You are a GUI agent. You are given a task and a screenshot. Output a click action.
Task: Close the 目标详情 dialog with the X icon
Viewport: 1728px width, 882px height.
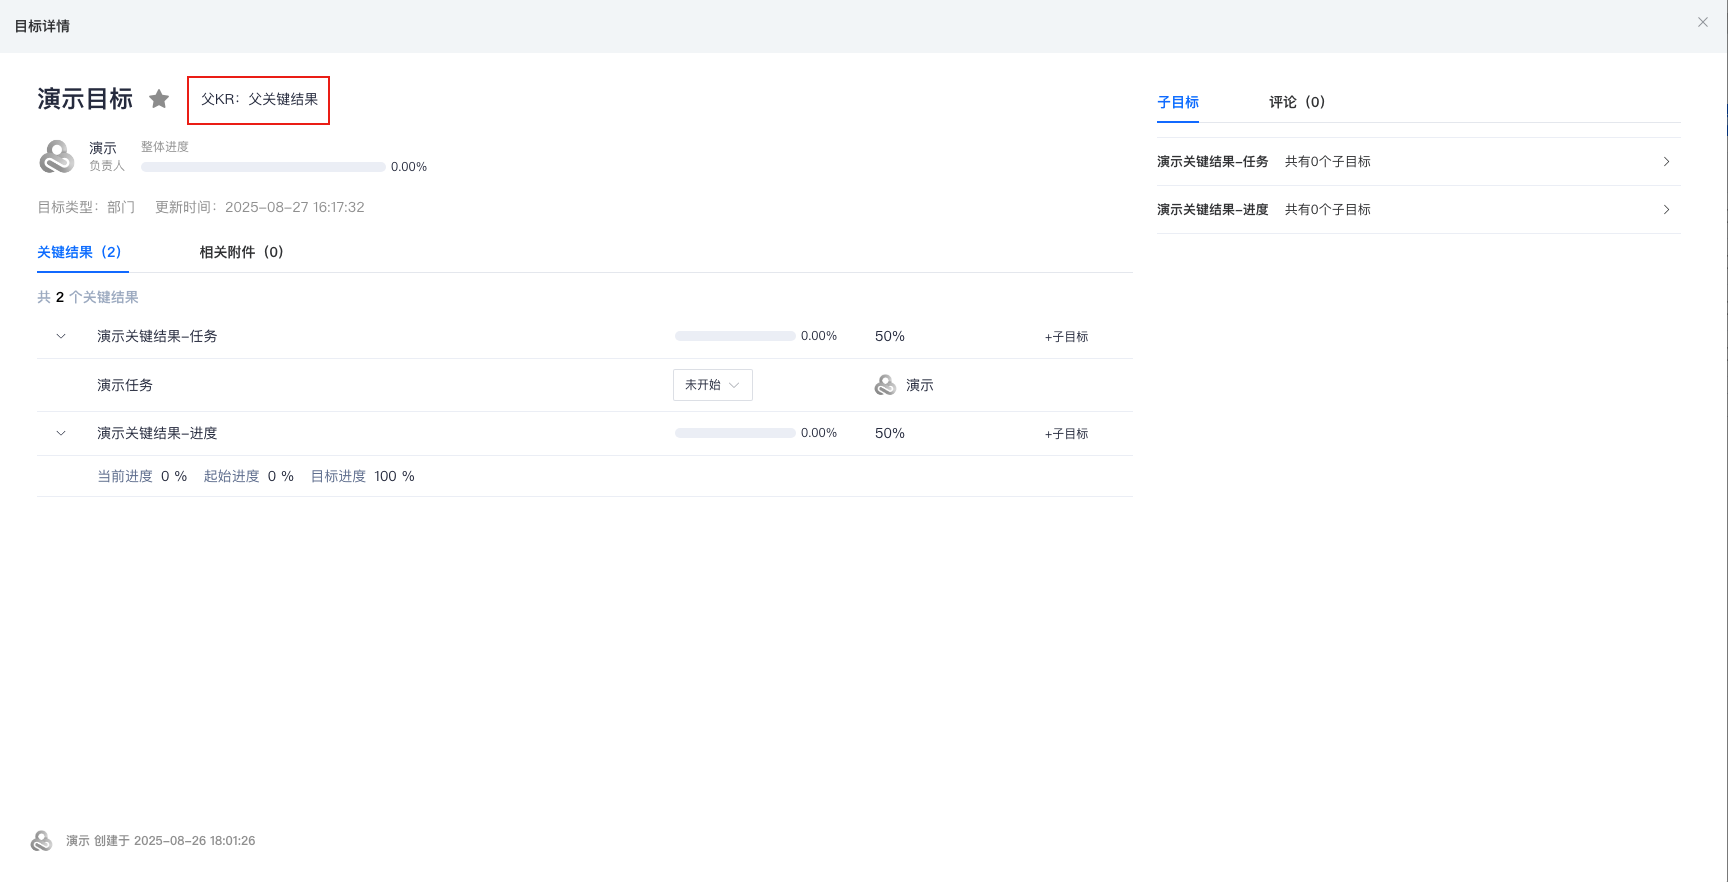coord(1703,22)
